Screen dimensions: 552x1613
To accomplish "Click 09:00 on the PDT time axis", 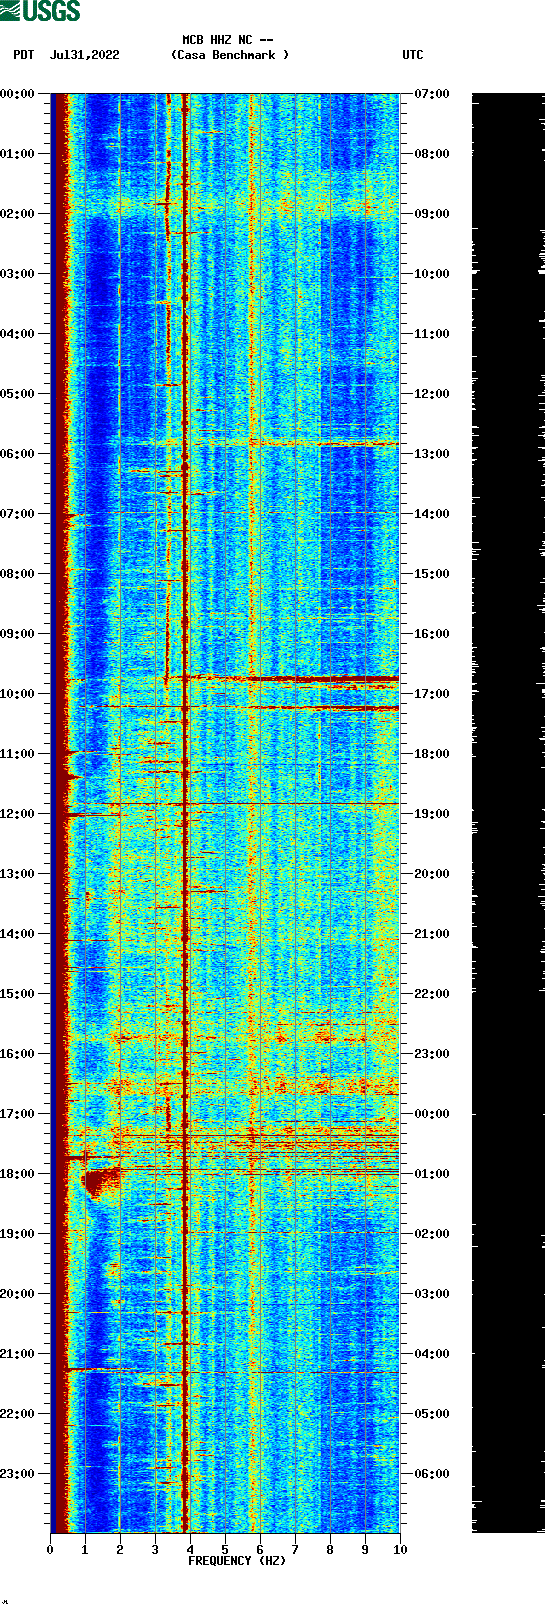I will pos(17,634).
